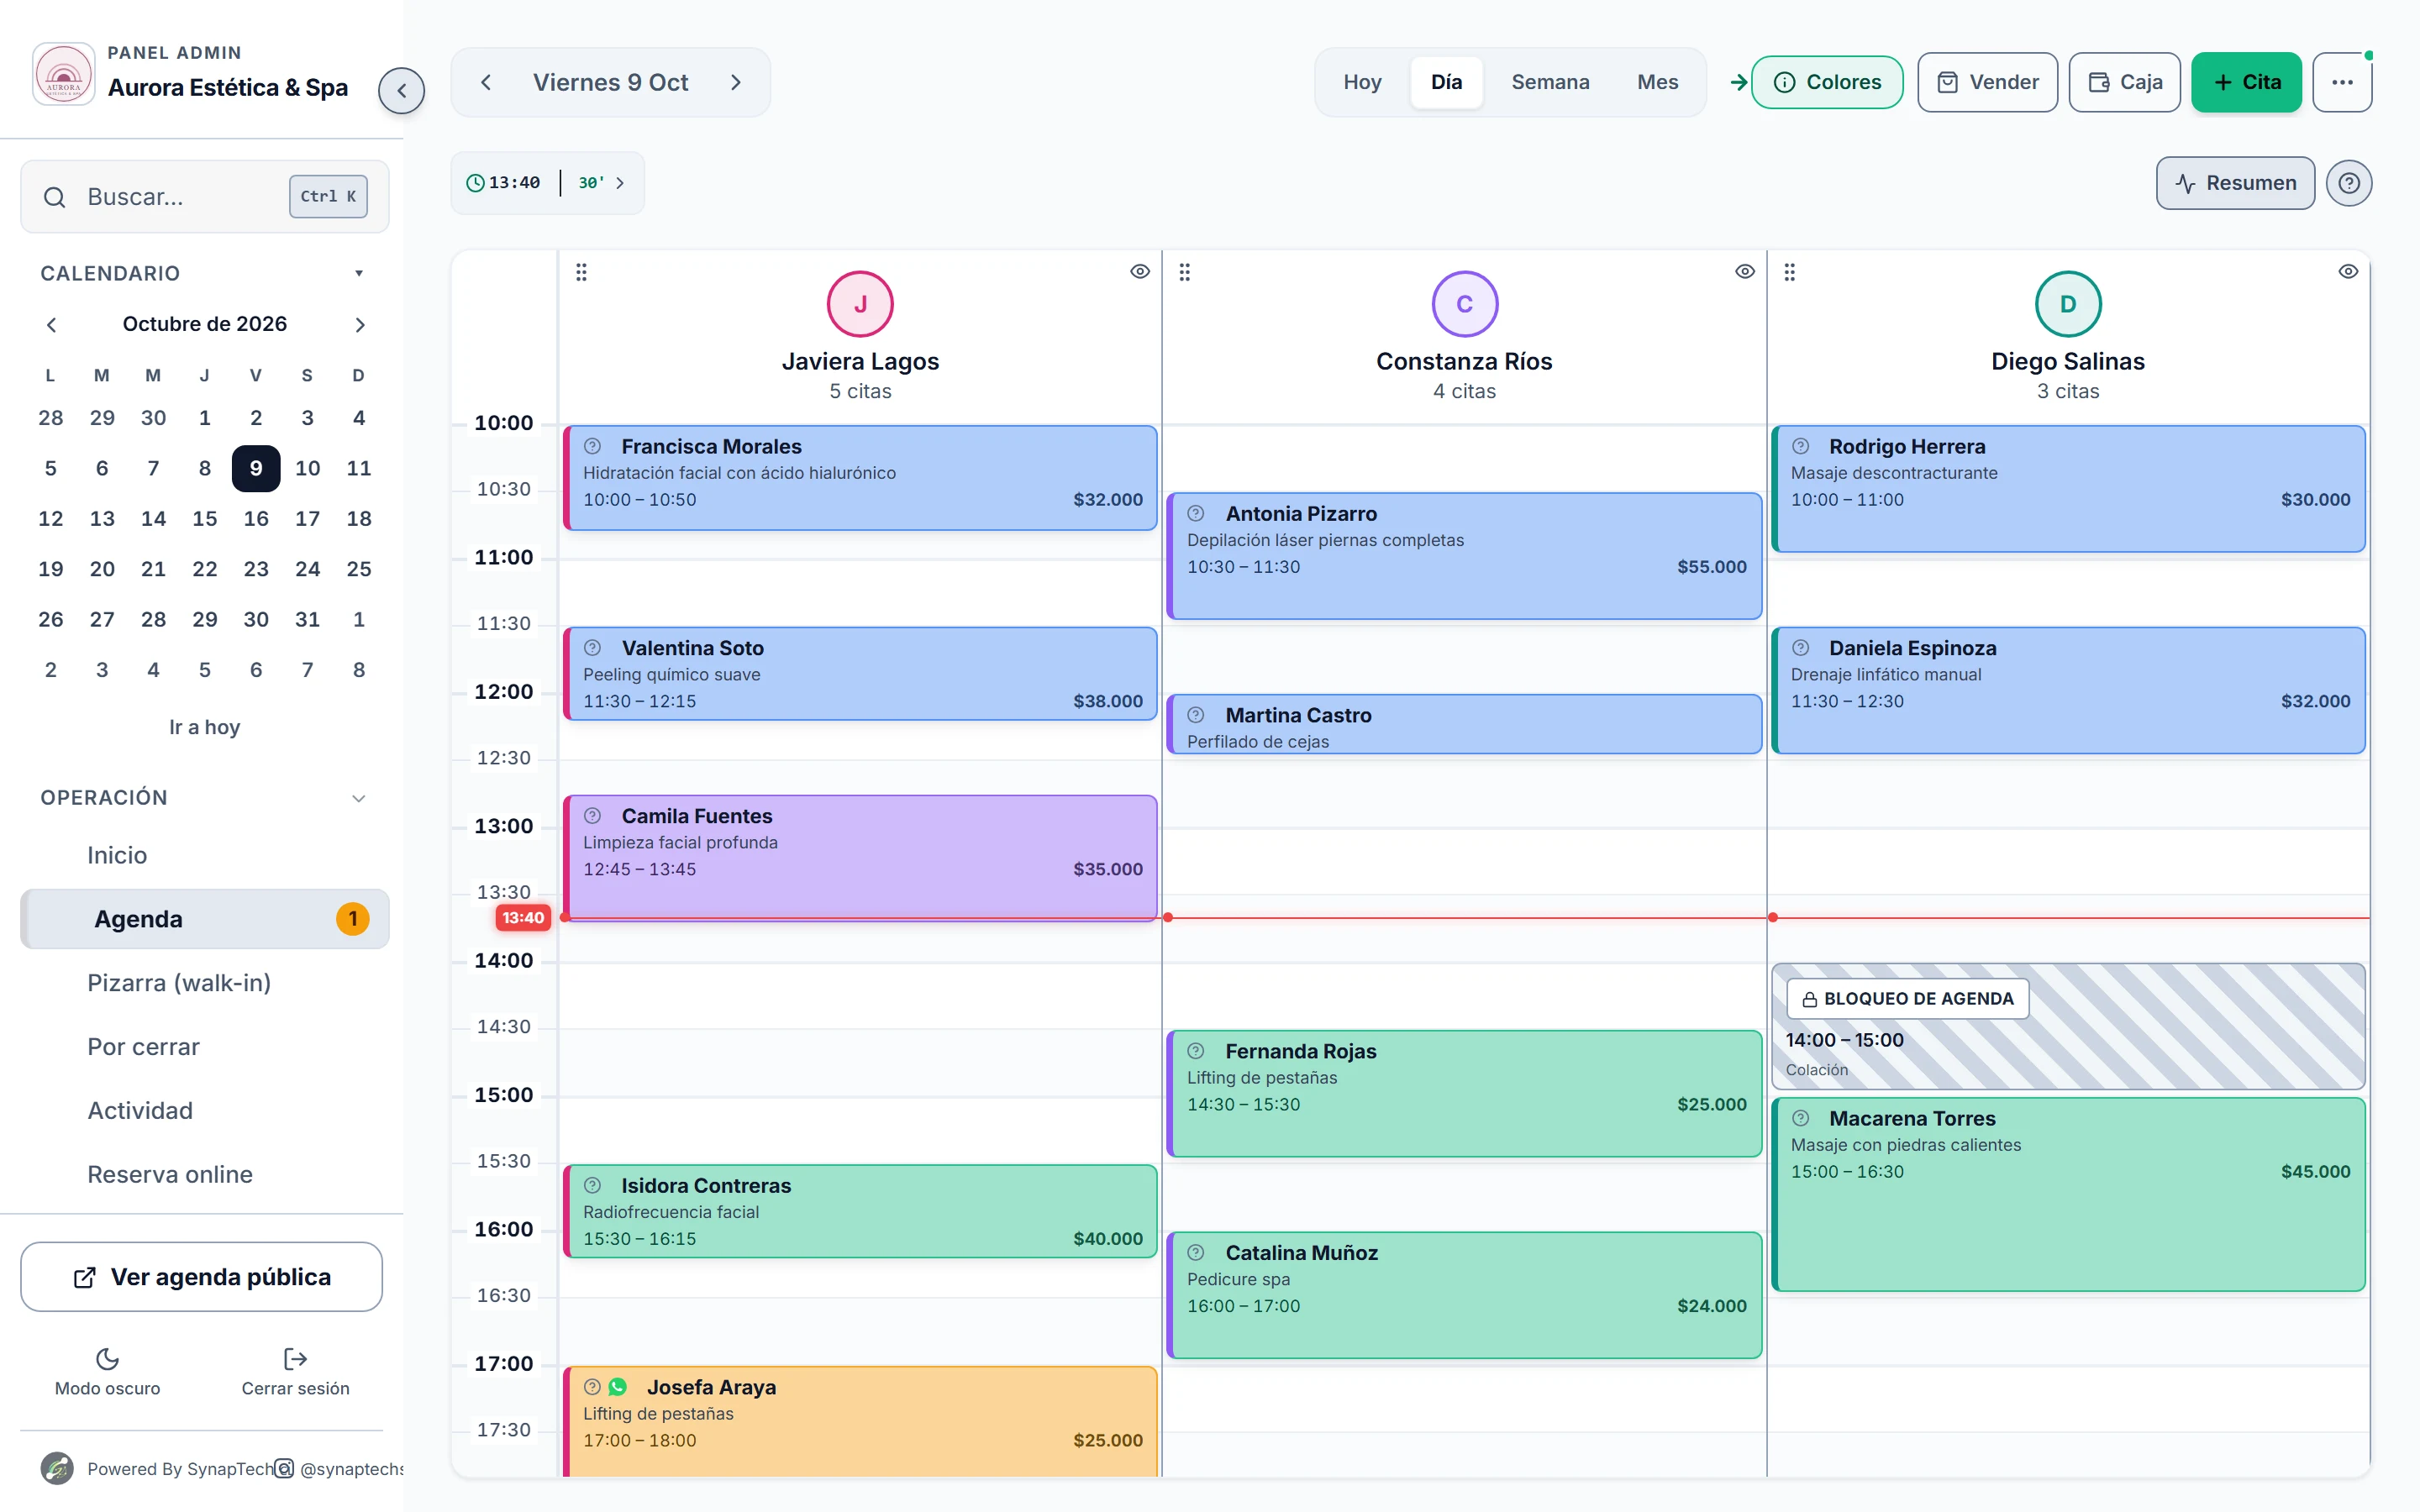Toggle the Colores color legend
The height and width of the screenshot is (1512, 2420).
[x=1827, y=82]
